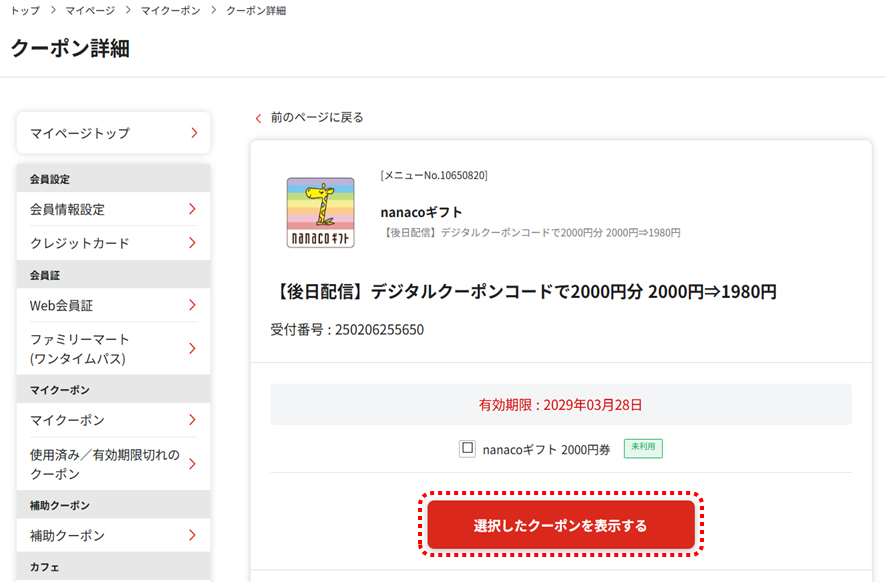Click chevron beside 補助クーポン item
This screenshot has width=886, height=582.
coord(193,535)
